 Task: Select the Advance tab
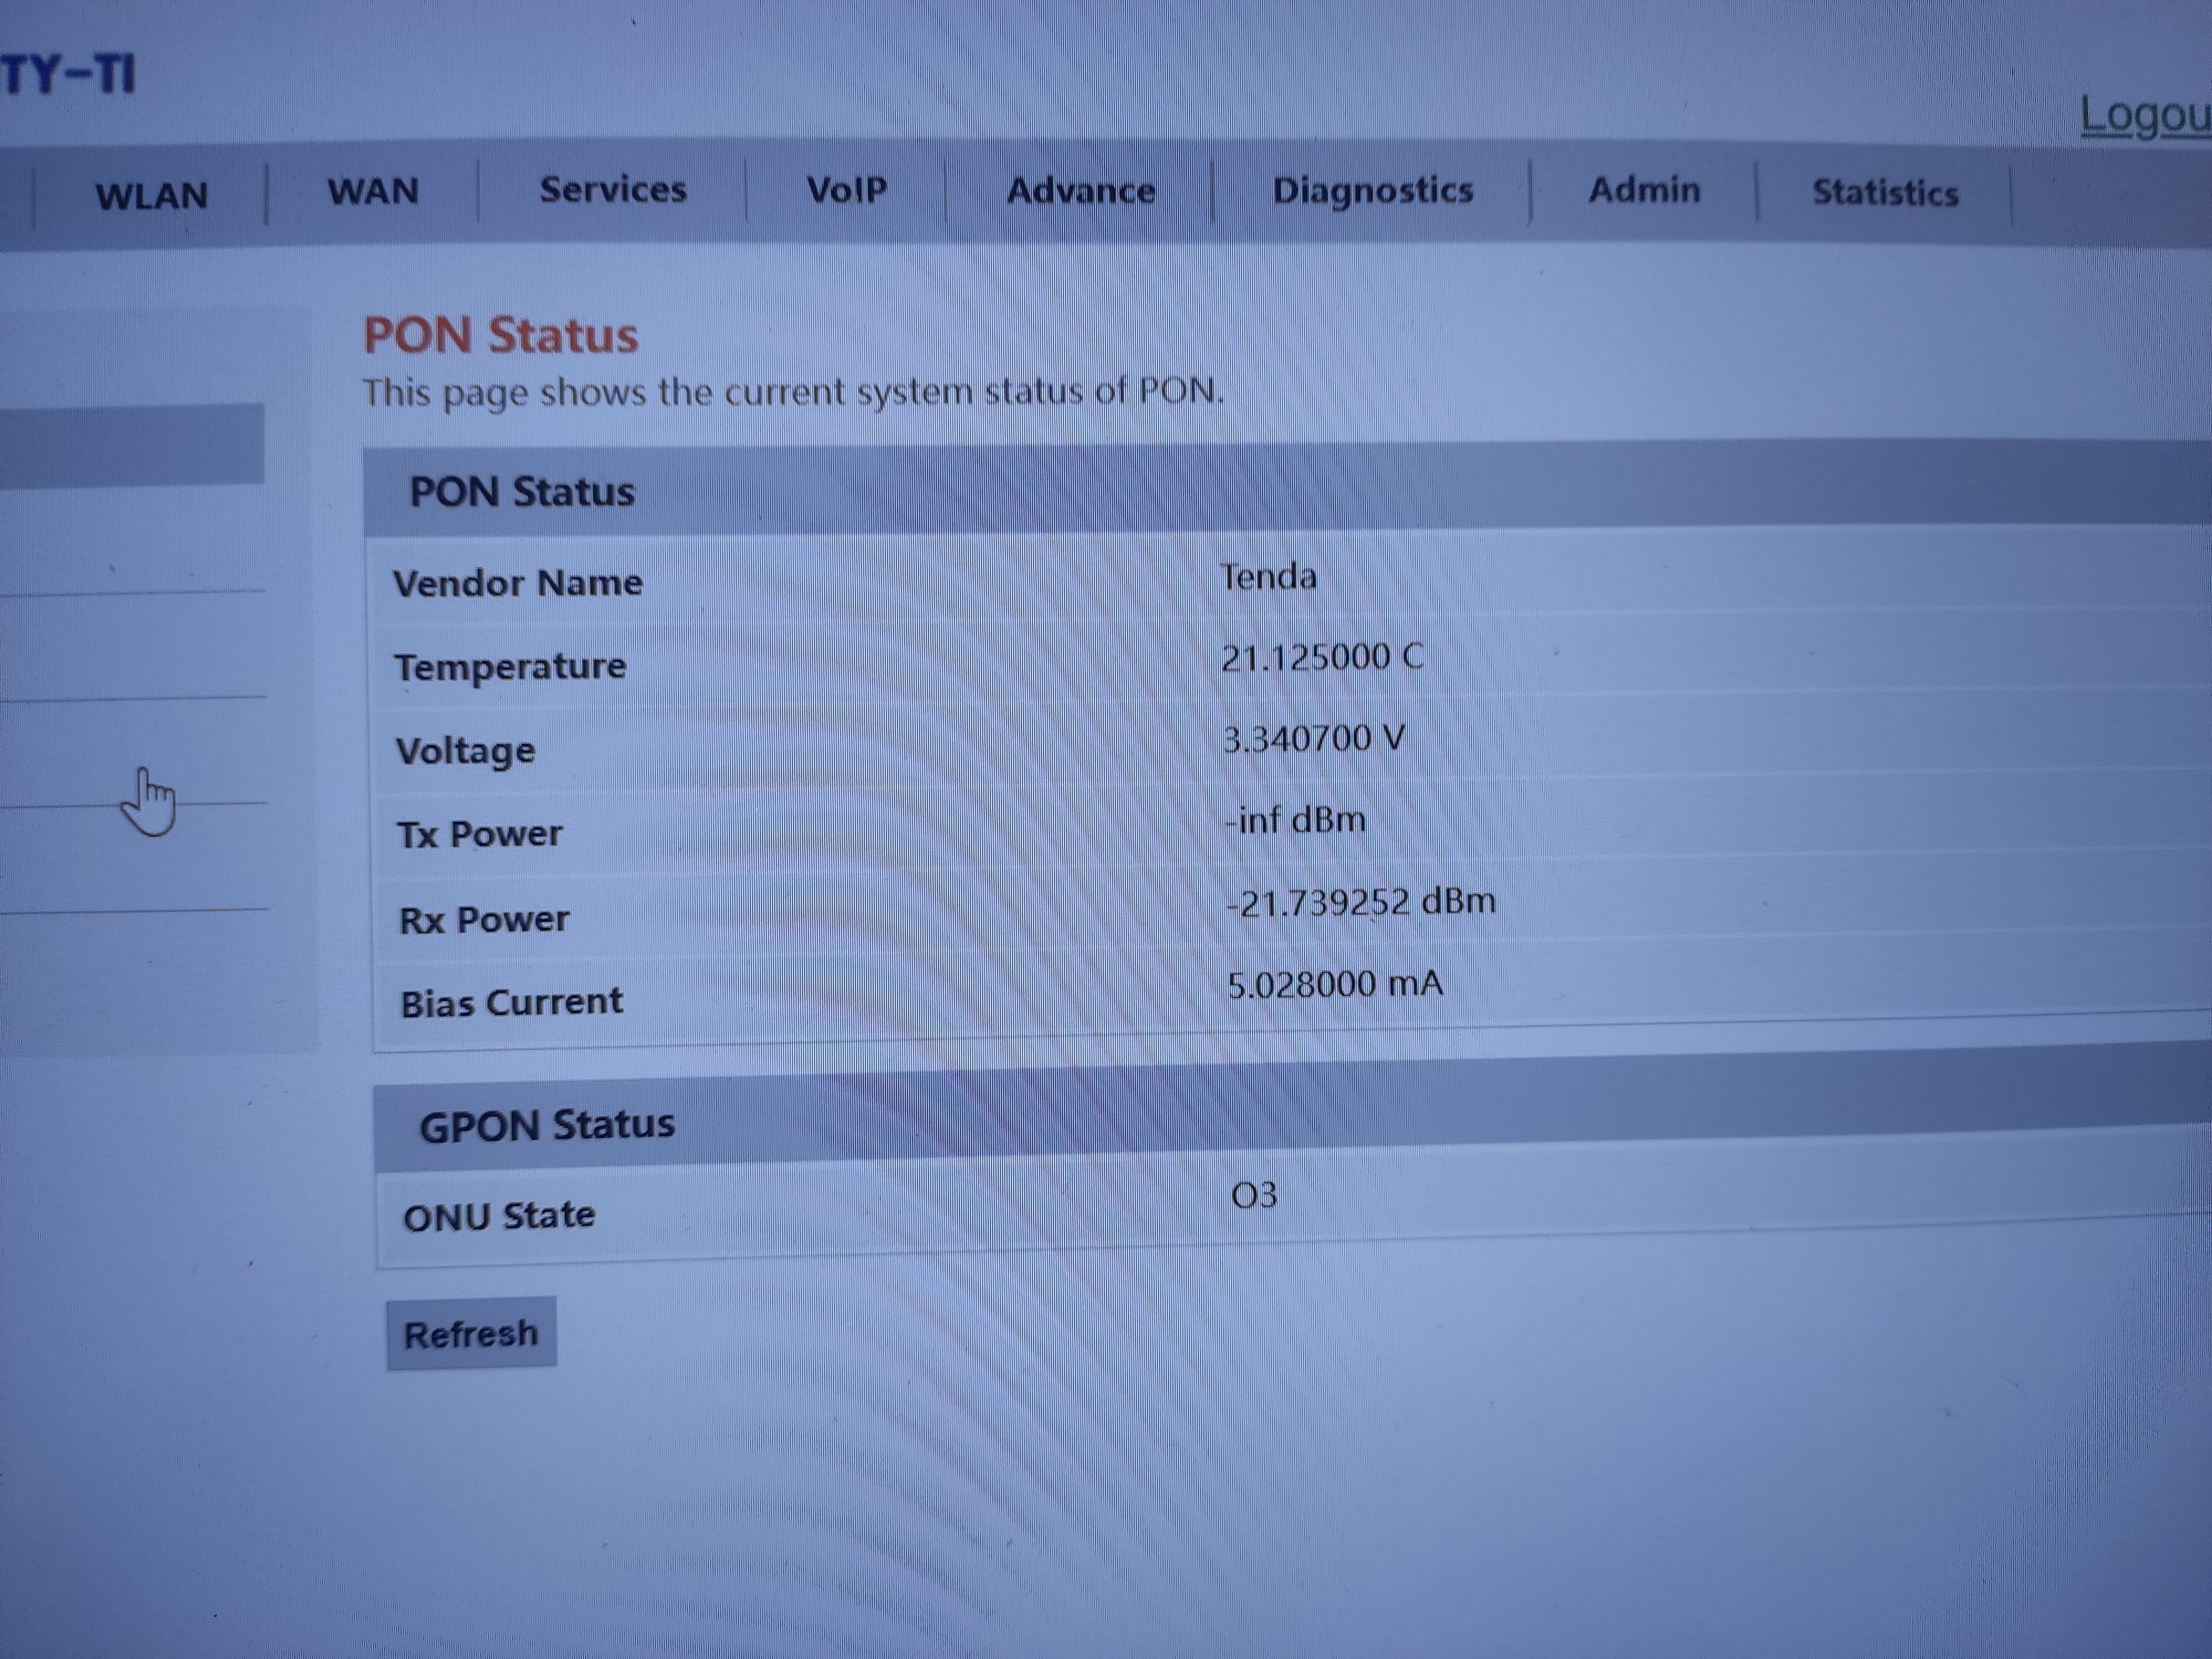coord(1080,190)
